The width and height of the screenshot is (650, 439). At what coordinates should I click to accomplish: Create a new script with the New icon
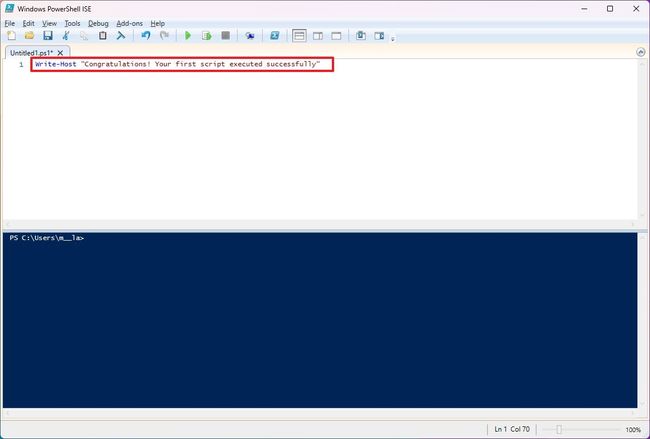coord(12,36)
